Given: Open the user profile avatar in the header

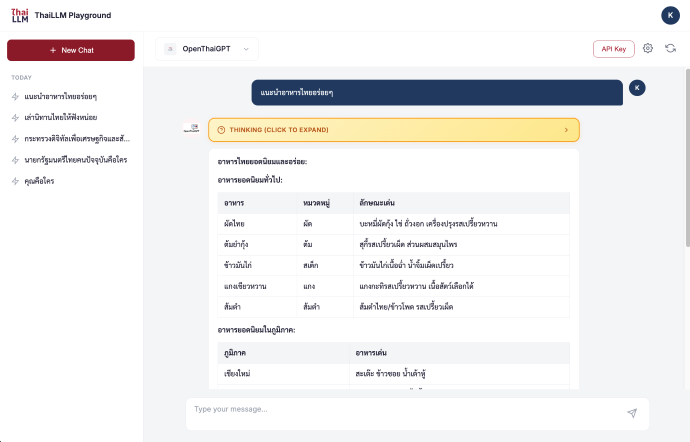Looking at the screenshot, I should pos(670,15).
